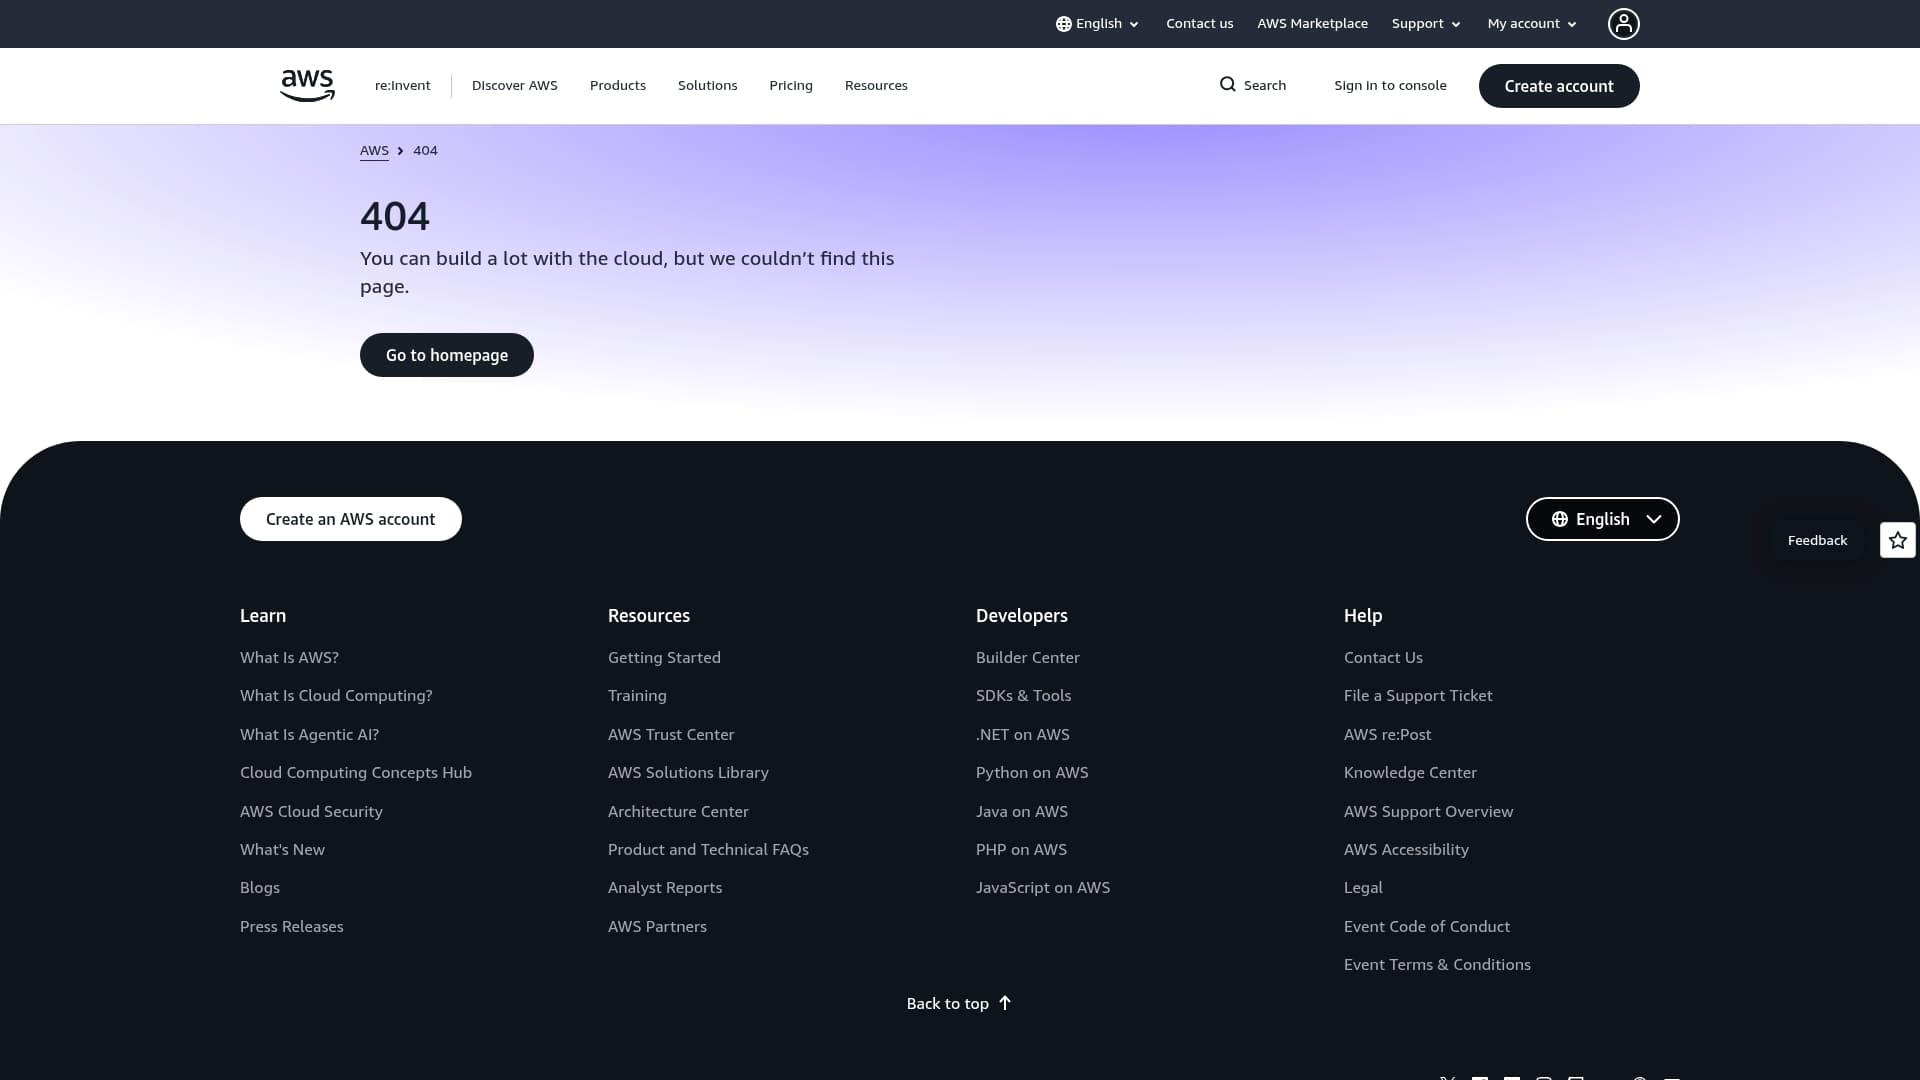Open File a Support Ticket link
This screenshot has height=1080, width=1920.
point(1418,696)
